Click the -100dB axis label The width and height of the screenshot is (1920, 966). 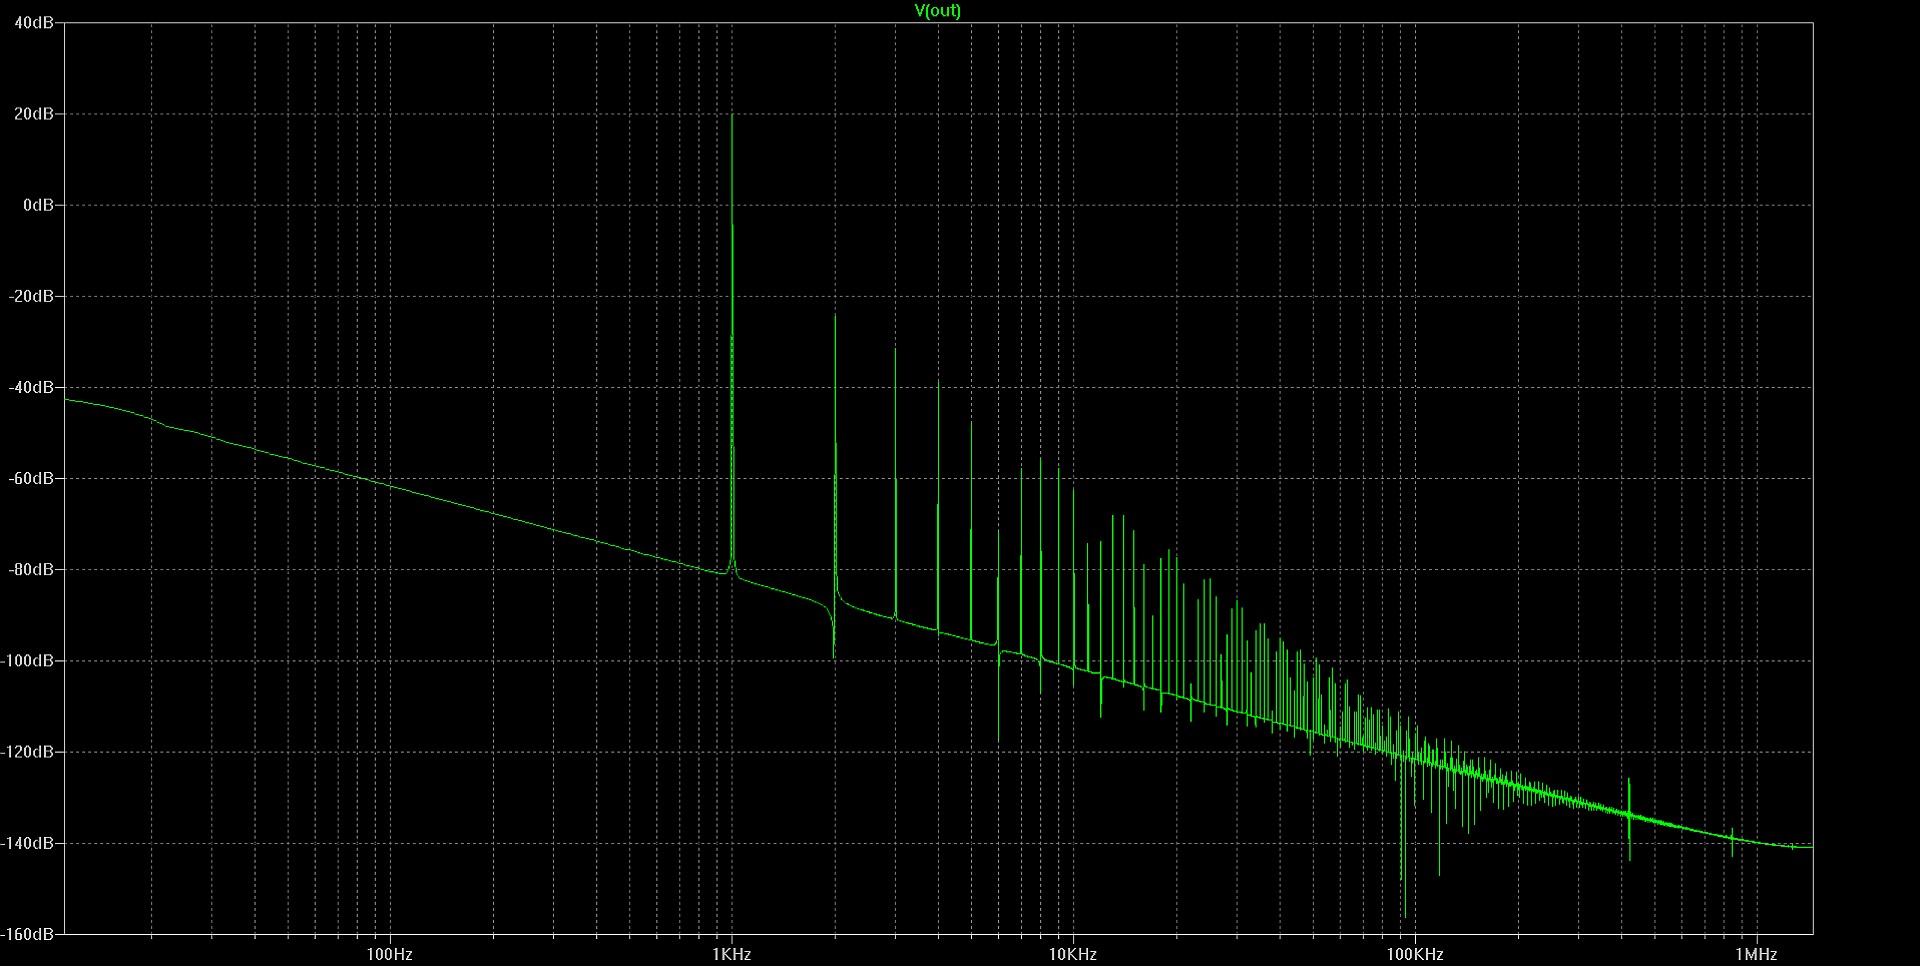tap(28, 660)
